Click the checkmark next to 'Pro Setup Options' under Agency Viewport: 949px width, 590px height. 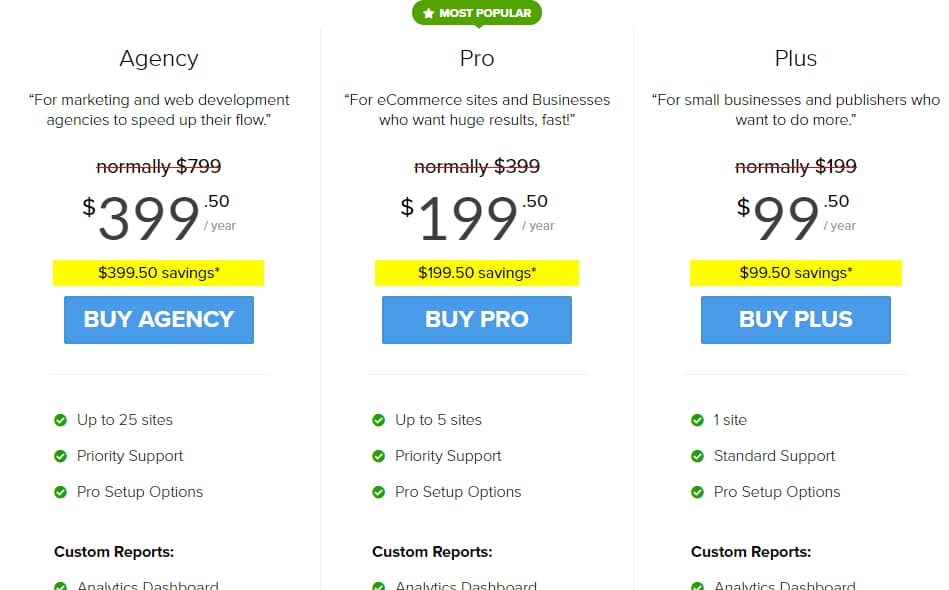(60, 492)
